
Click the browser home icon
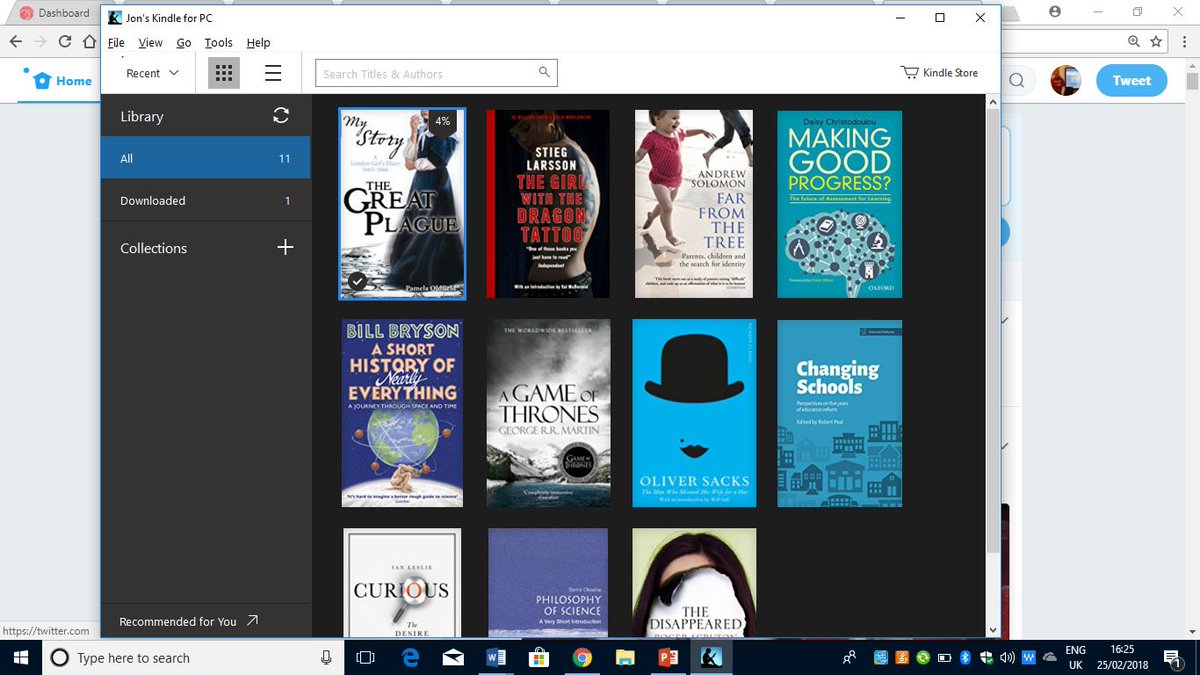click(90, 41)
